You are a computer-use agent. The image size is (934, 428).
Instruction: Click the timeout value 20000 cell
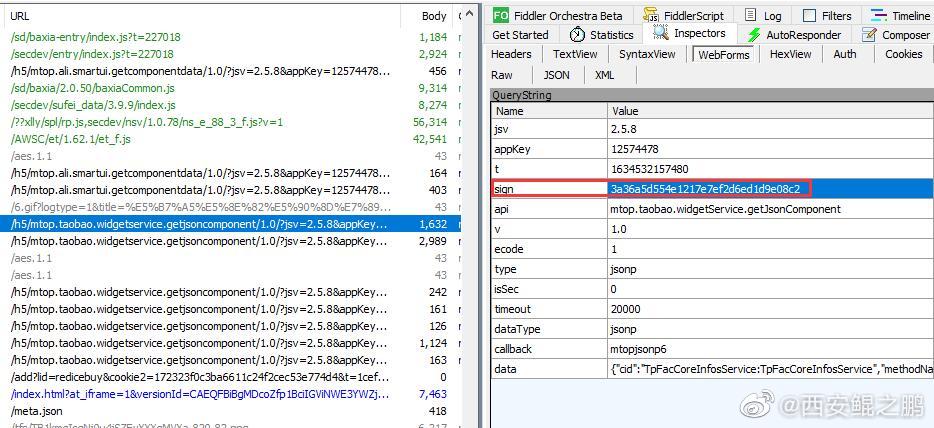770,309
